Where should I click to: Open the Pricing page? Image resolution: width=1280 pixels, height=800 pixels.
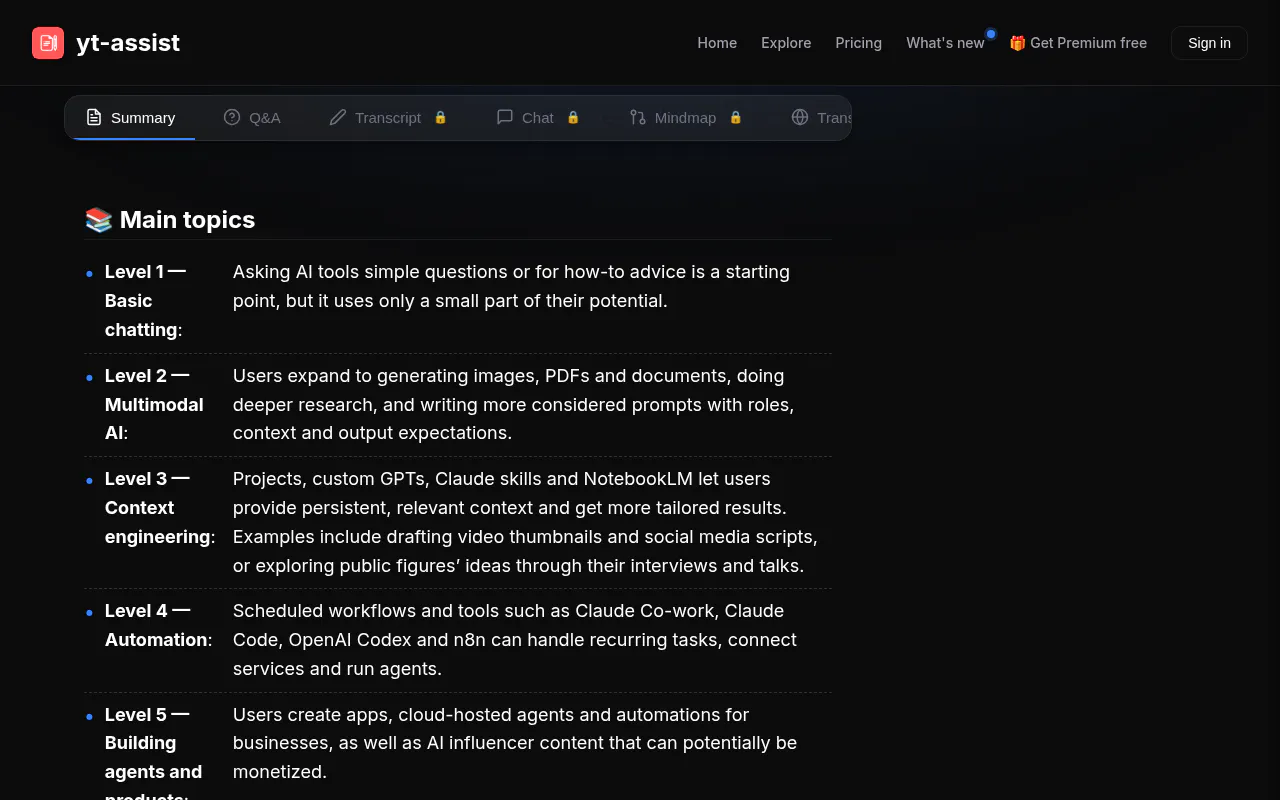pyautogui.click(x=859, y=43)
